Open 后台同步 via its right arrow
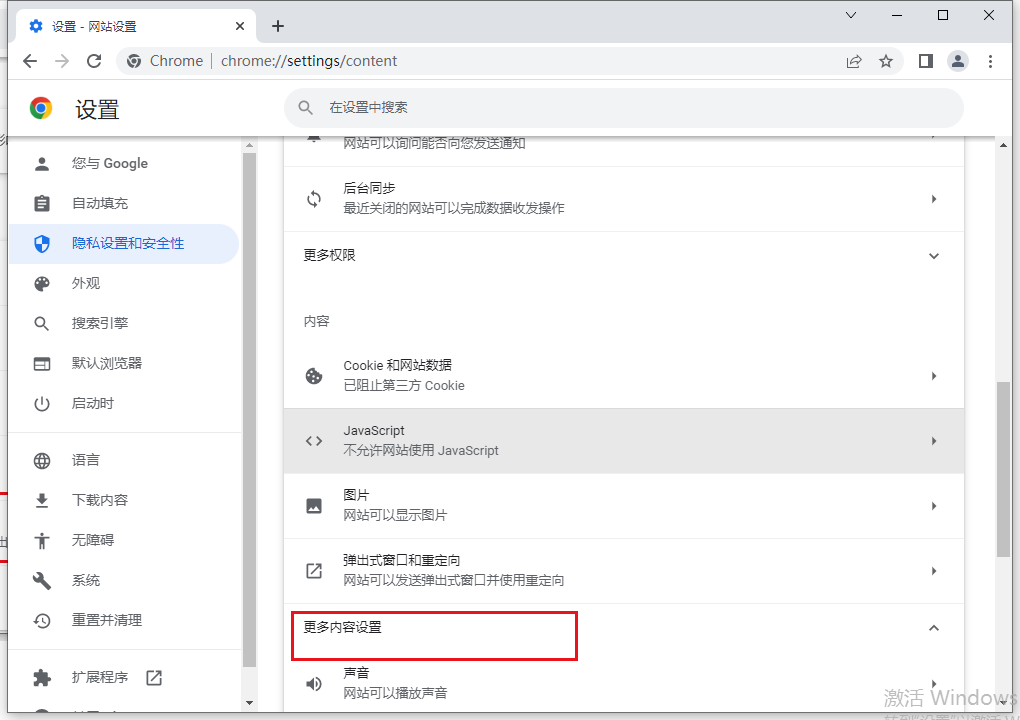The width and height of the screenshot is (1020, 720). point(933,199)
